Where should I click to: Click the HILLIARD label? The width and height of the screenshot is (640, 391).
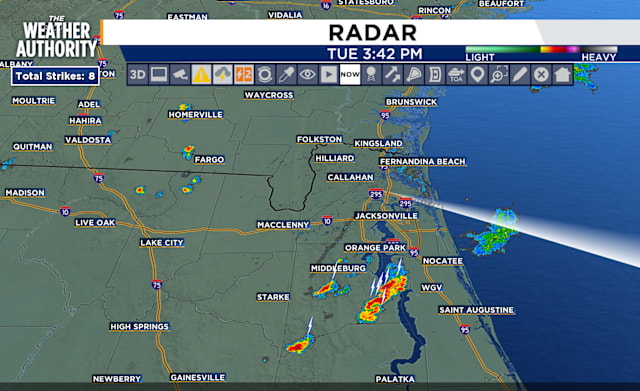(x=335, y=158)
